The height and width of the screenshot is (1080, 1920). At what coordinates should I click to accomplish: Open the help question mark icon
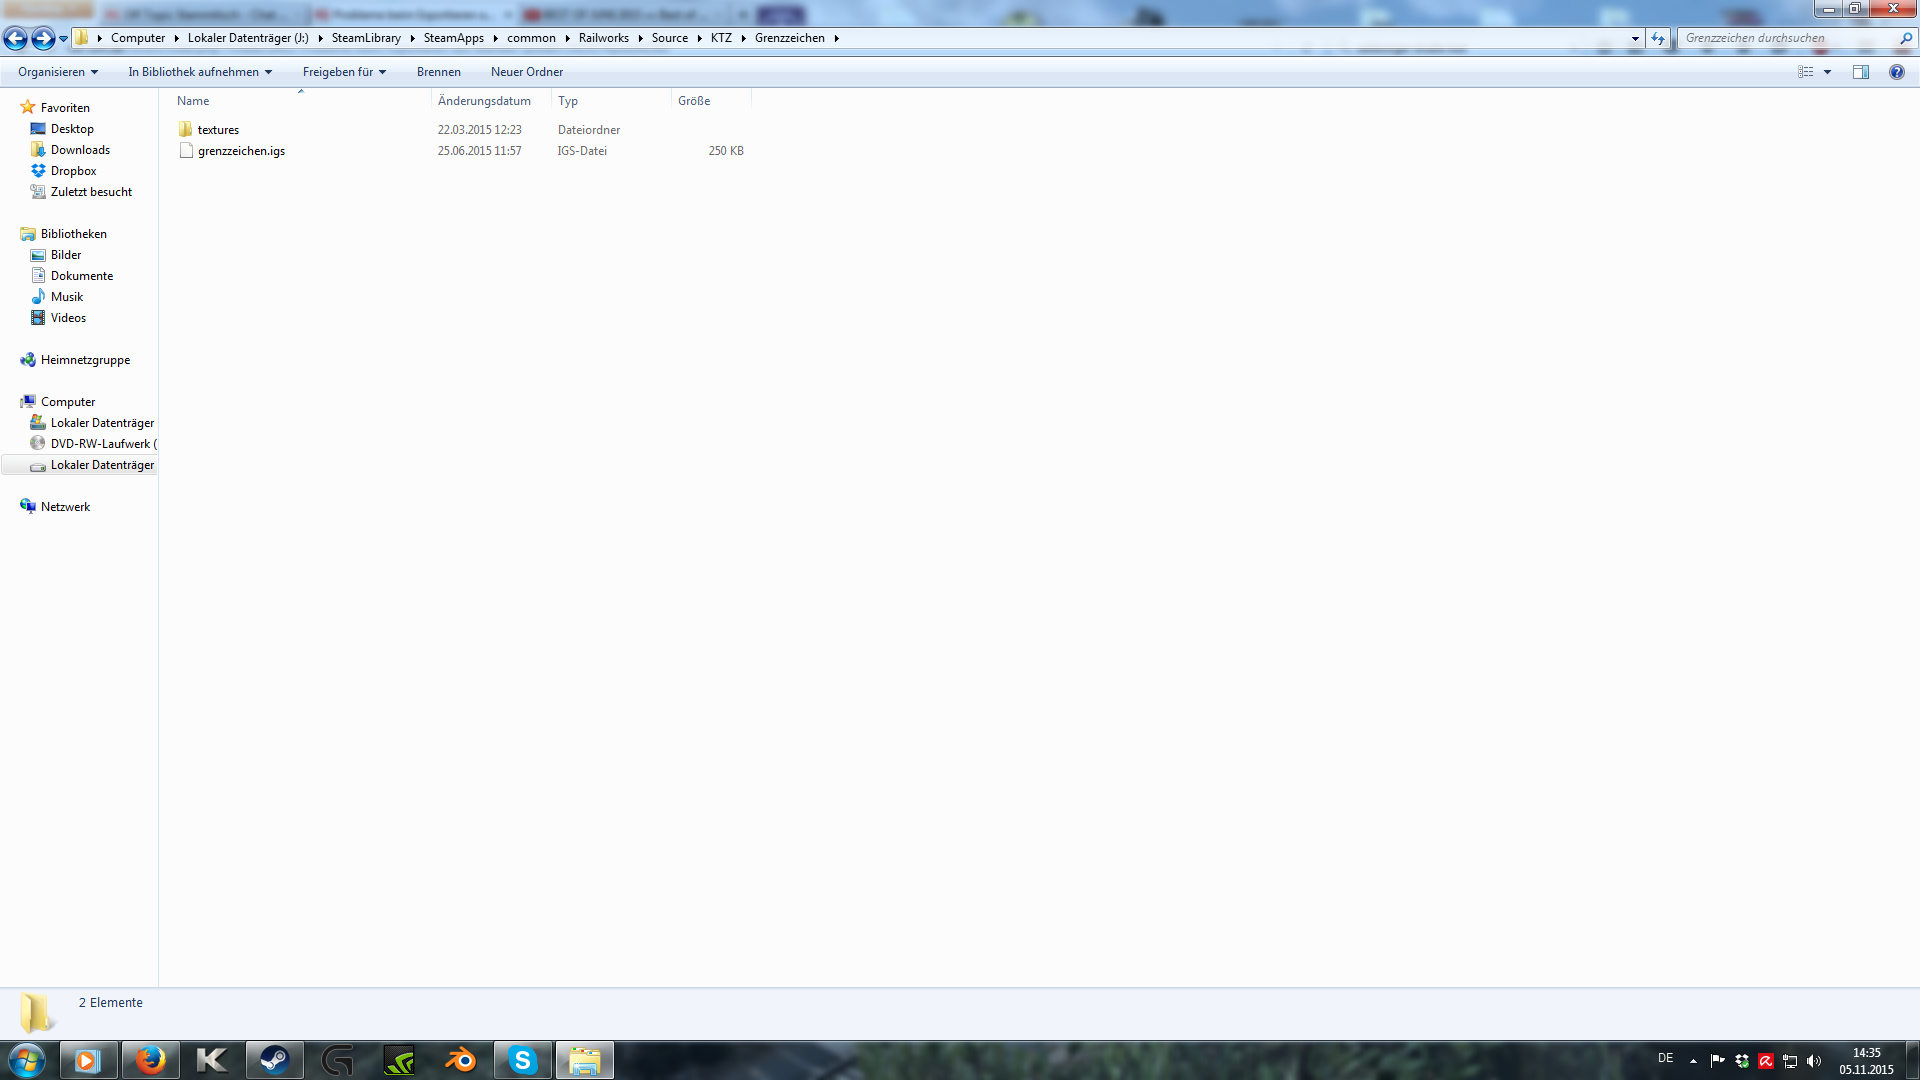(x=1896, y=72)
